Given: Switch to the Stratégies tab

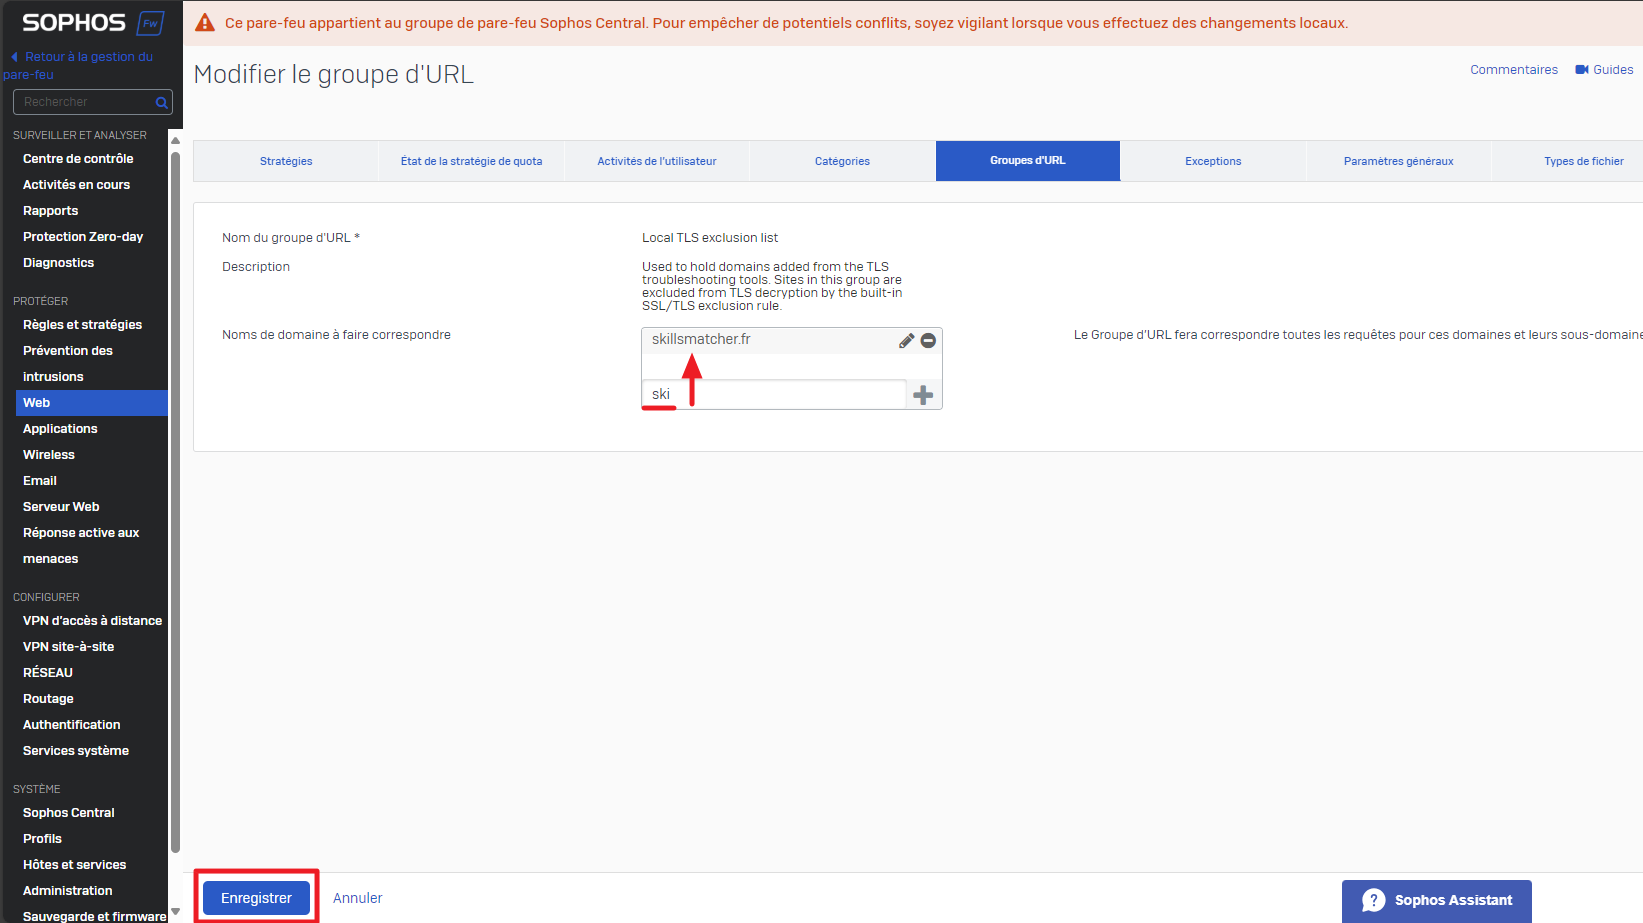Looking at the screenshot, I should click(286, 161).
